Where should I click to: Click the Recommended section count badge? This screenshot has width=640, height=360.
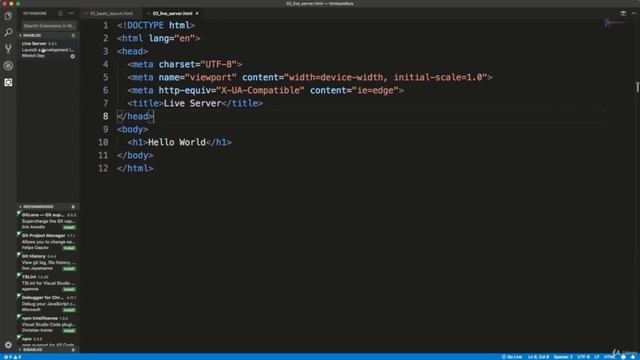[x=73, y=207]
